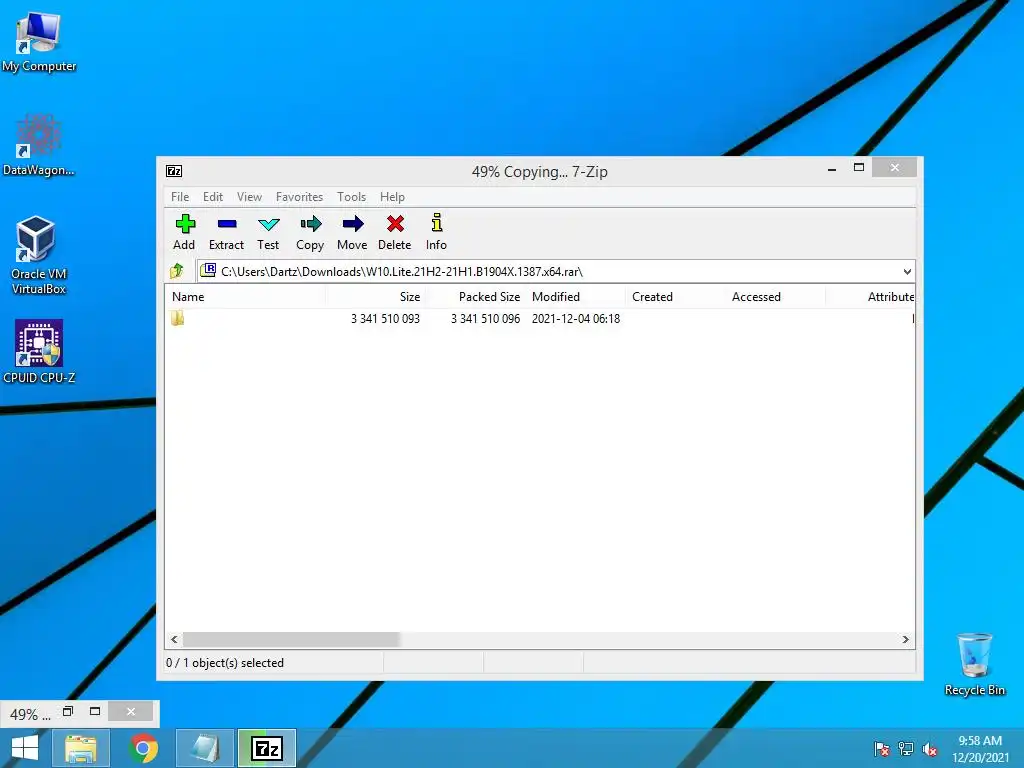The width and height of the screenshot is (1024, 768).
Task: Launch CPUID CPU-Z shortcut
Action: pyautogui.click(x=39, y=351)
